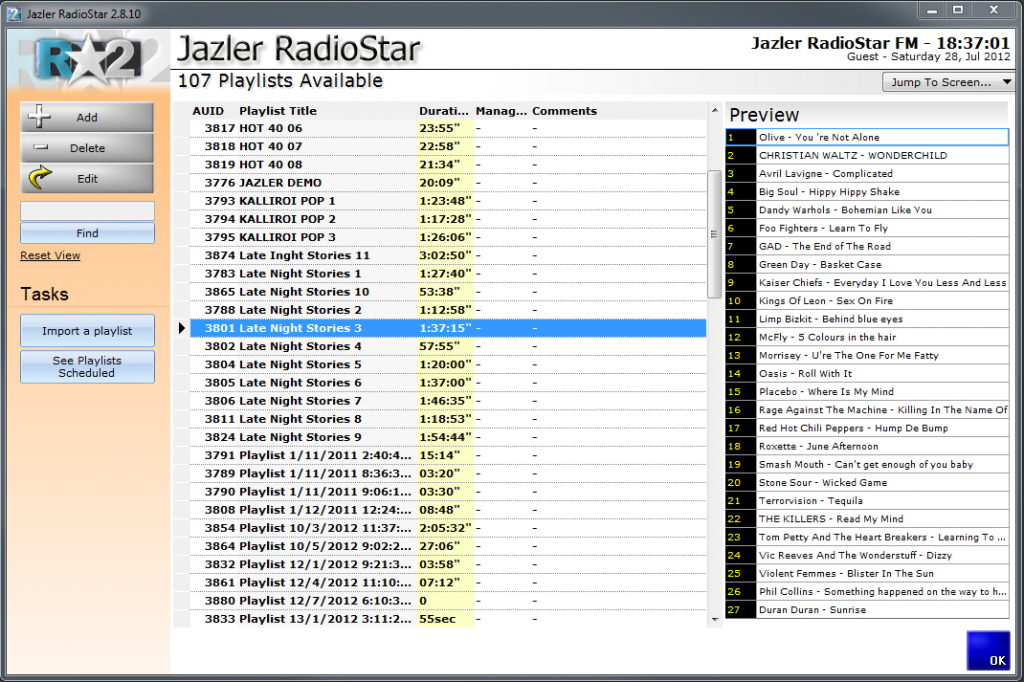Click the scroll up arrow of playlist list
The height and width of the screenshot is (682, 1024).
(x=714, y=110)
